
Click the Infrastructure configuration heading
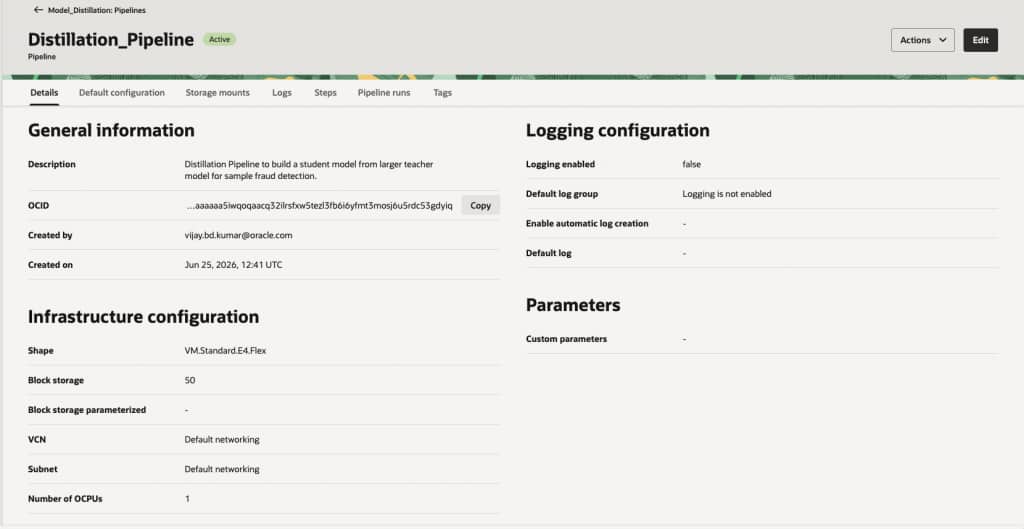pos(144,317)
